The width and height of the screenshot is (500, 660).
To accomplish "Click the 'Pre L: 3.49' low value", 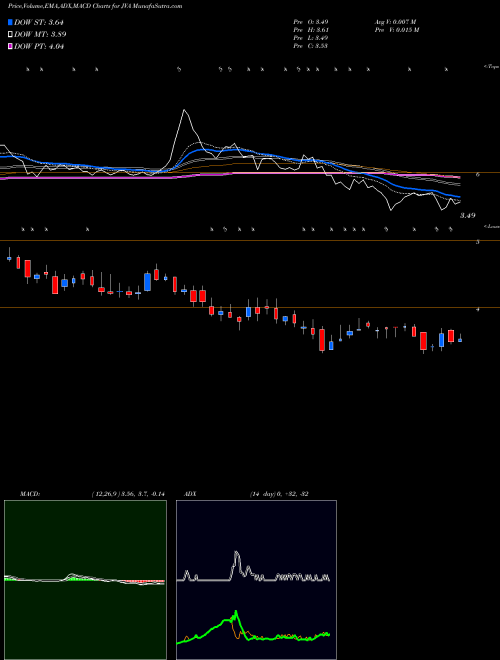I will [311, 38].
